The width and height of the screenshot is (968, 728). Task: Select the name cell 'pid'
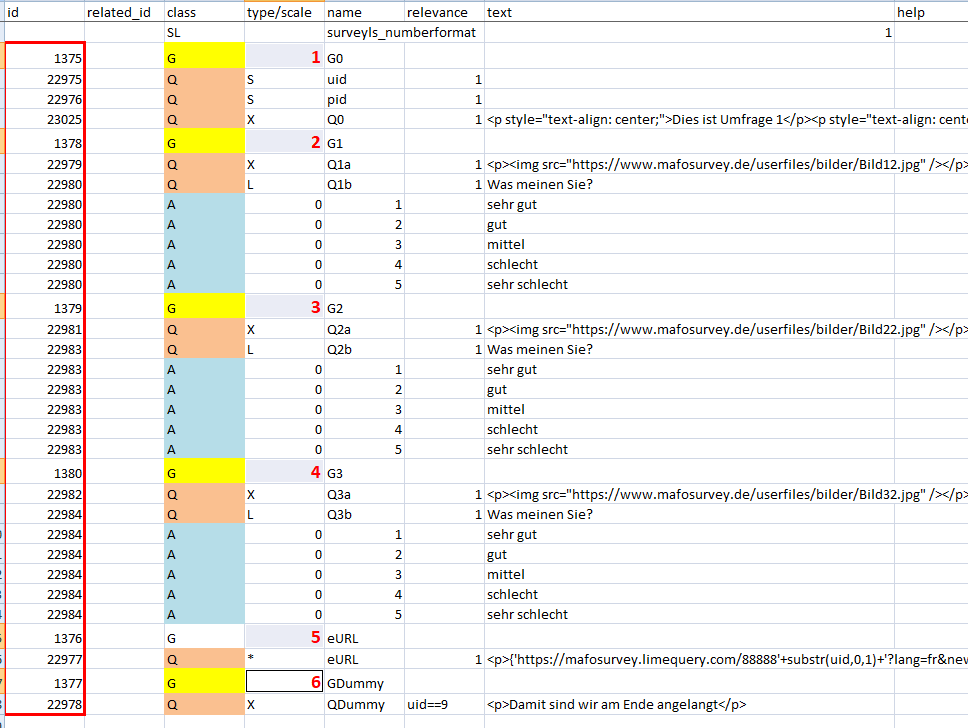[x=364, y=99]
